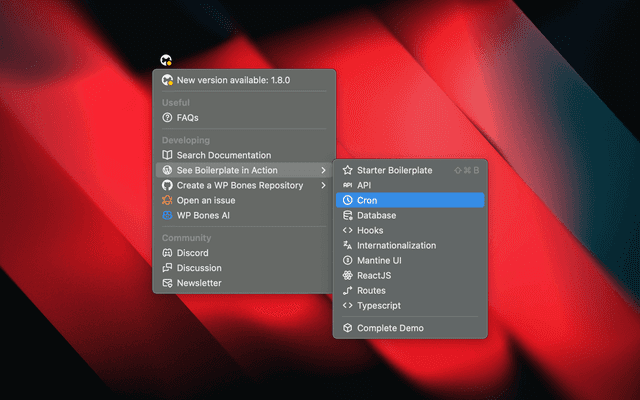
Task: Select Internationalization from the submenu
Action: pos(396,245)
